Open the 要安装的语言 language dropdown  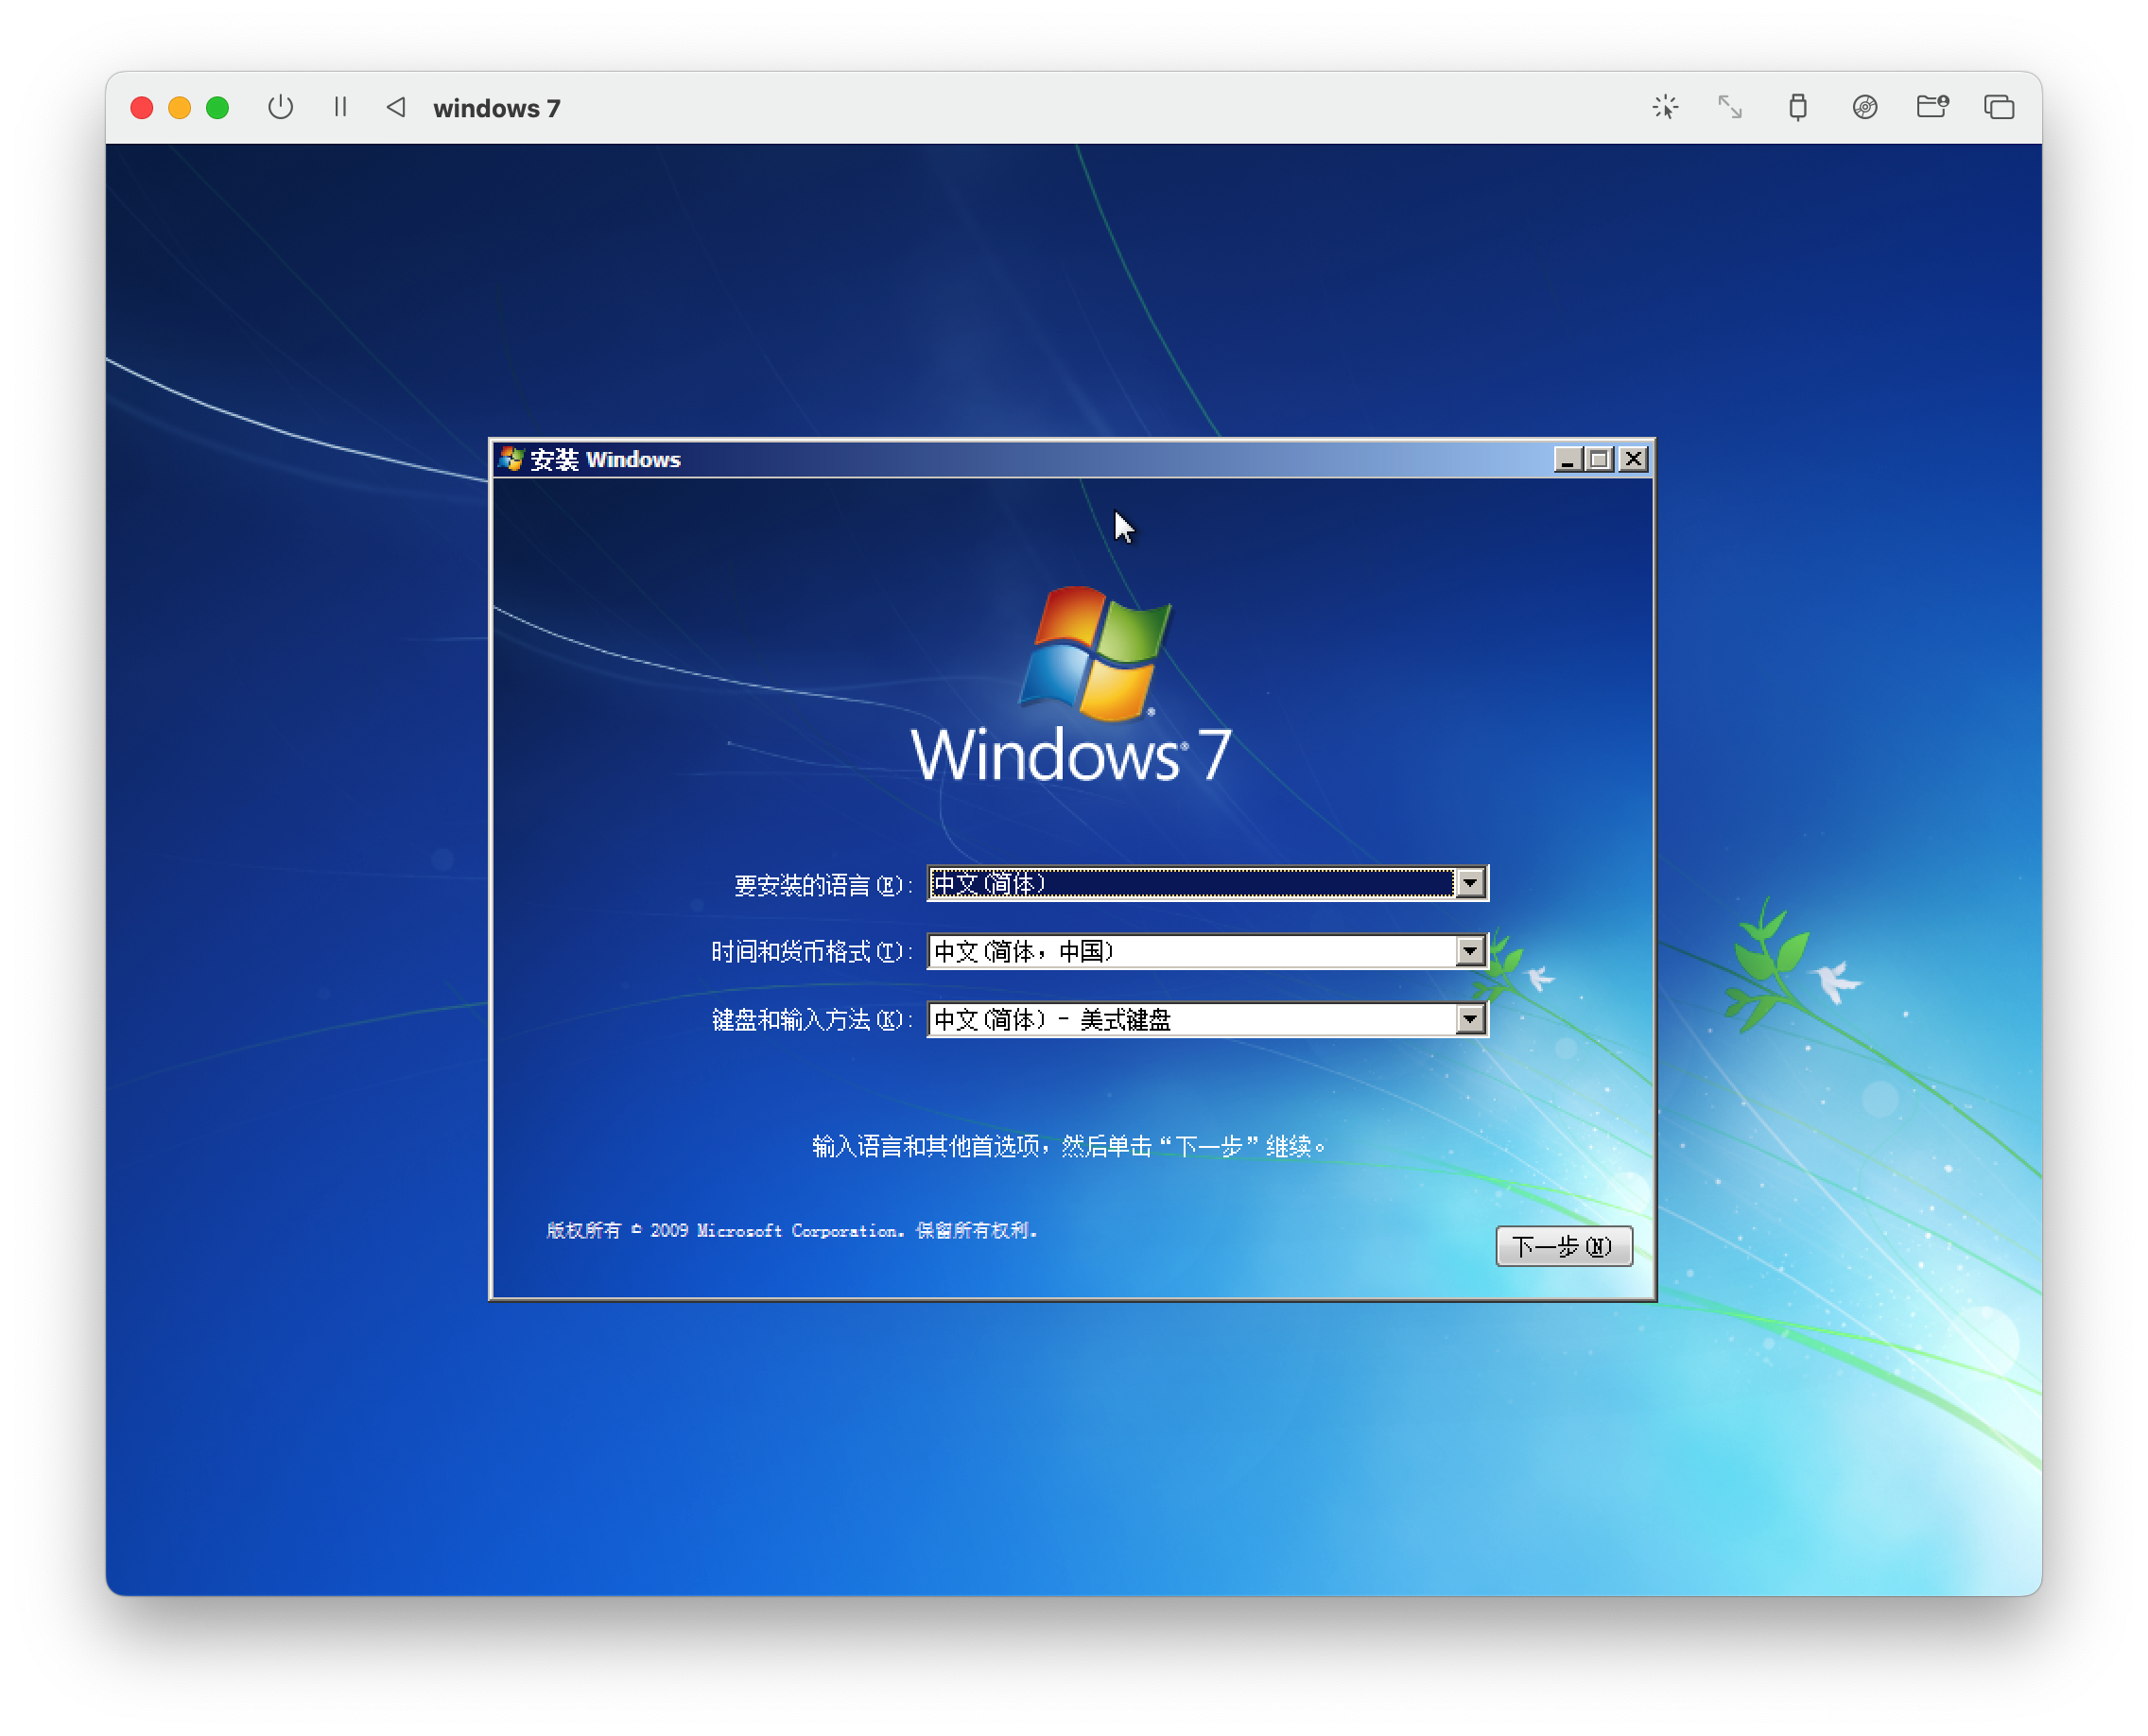point(1469,883)
